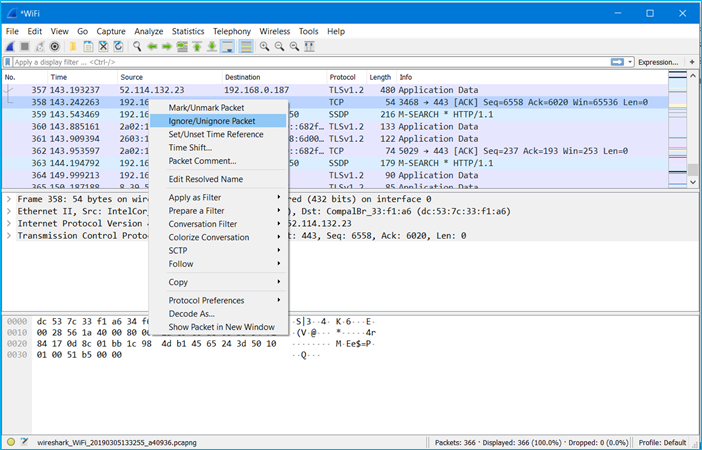This screenshot has width=702, height=450.
Task: Stop the running capture
Action: click(25, 47)
